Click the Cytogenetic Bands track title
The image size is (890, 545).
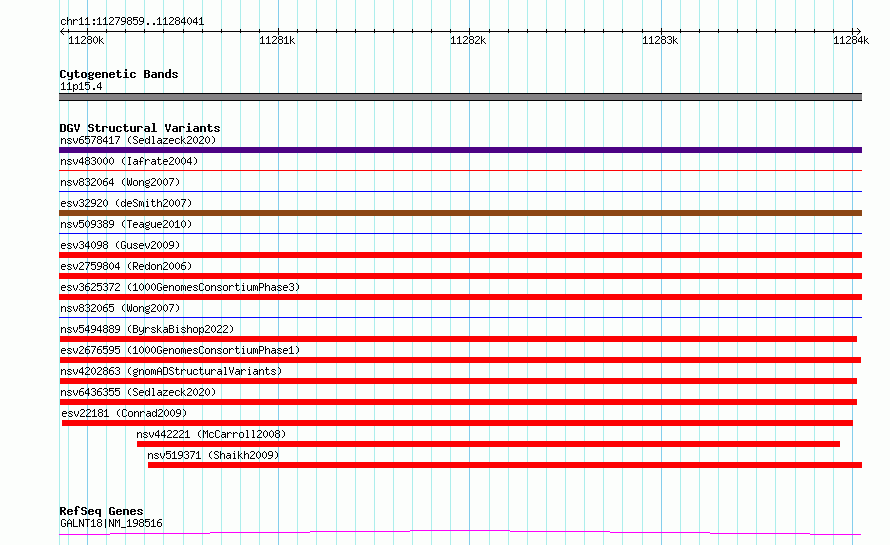click(x=119, y=74)
